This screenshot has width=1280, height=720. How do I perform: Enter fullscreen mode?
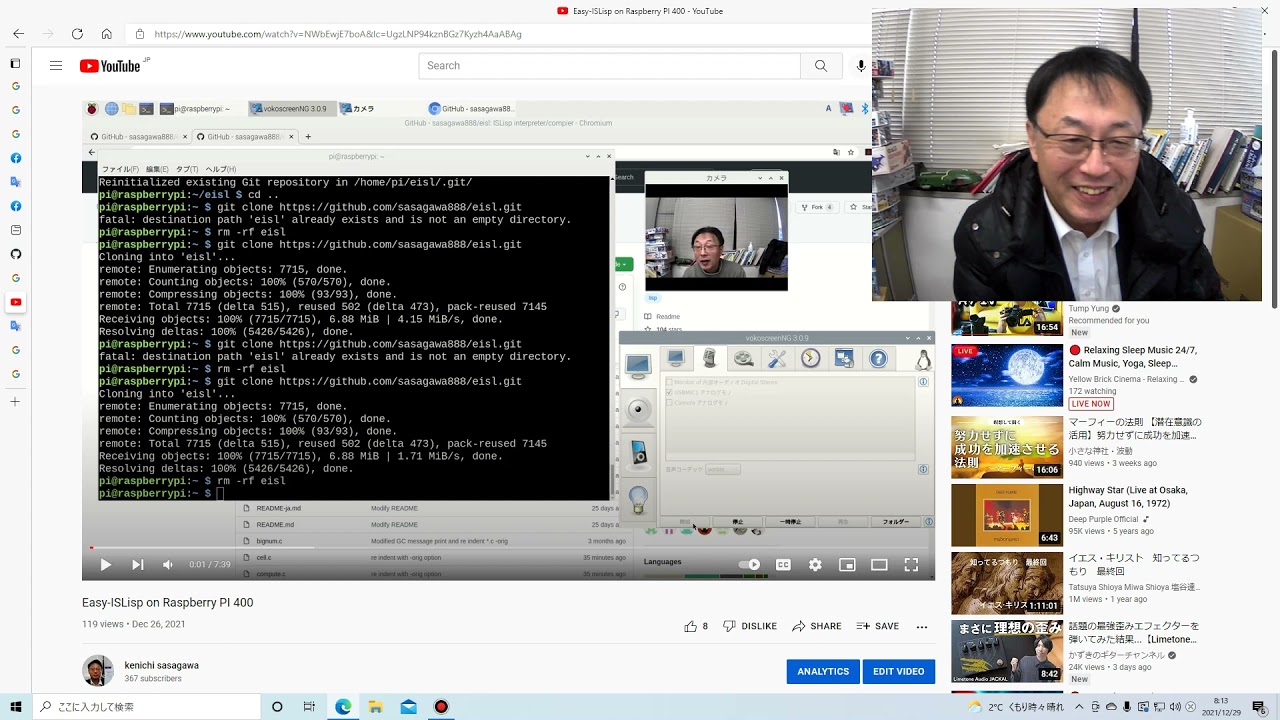pos(911,565)
